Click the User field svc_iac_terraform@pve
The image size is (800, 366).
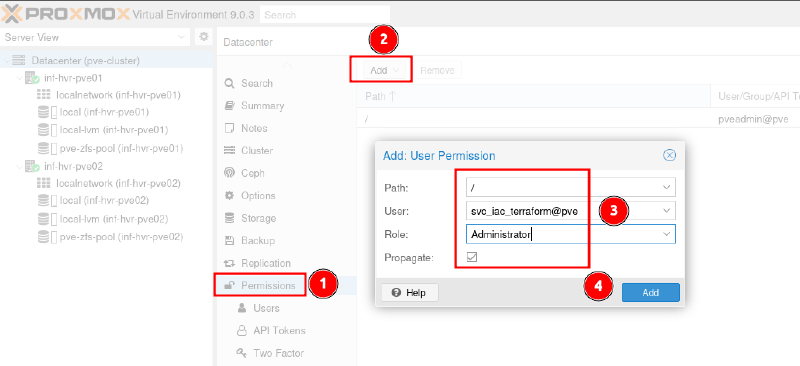pyautogui.click(x=562, y=210)
